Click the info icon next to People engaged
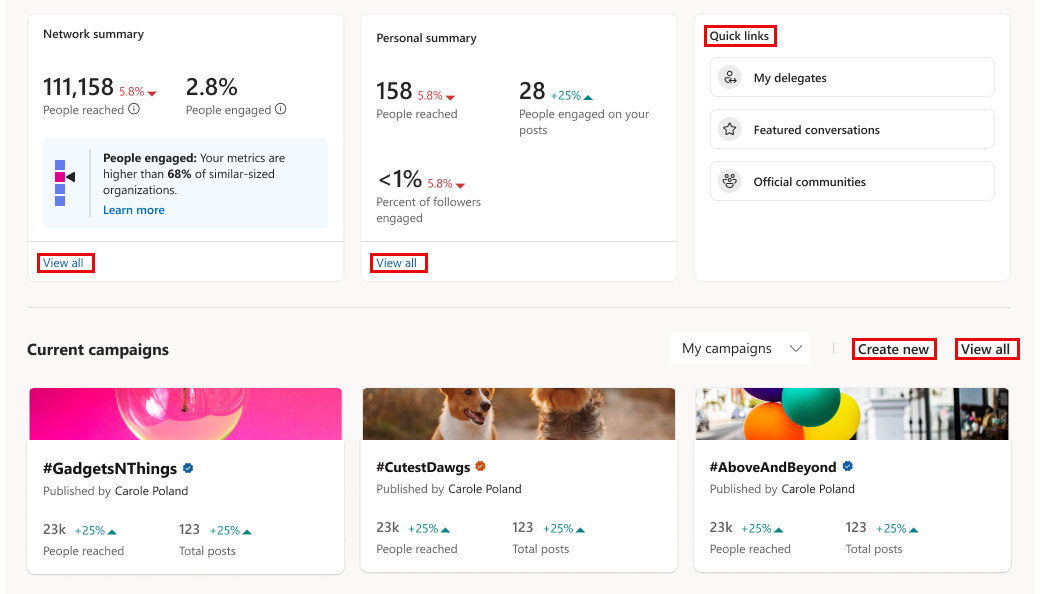The height and width of the screenshot is (594, 1040). point(281,109)
